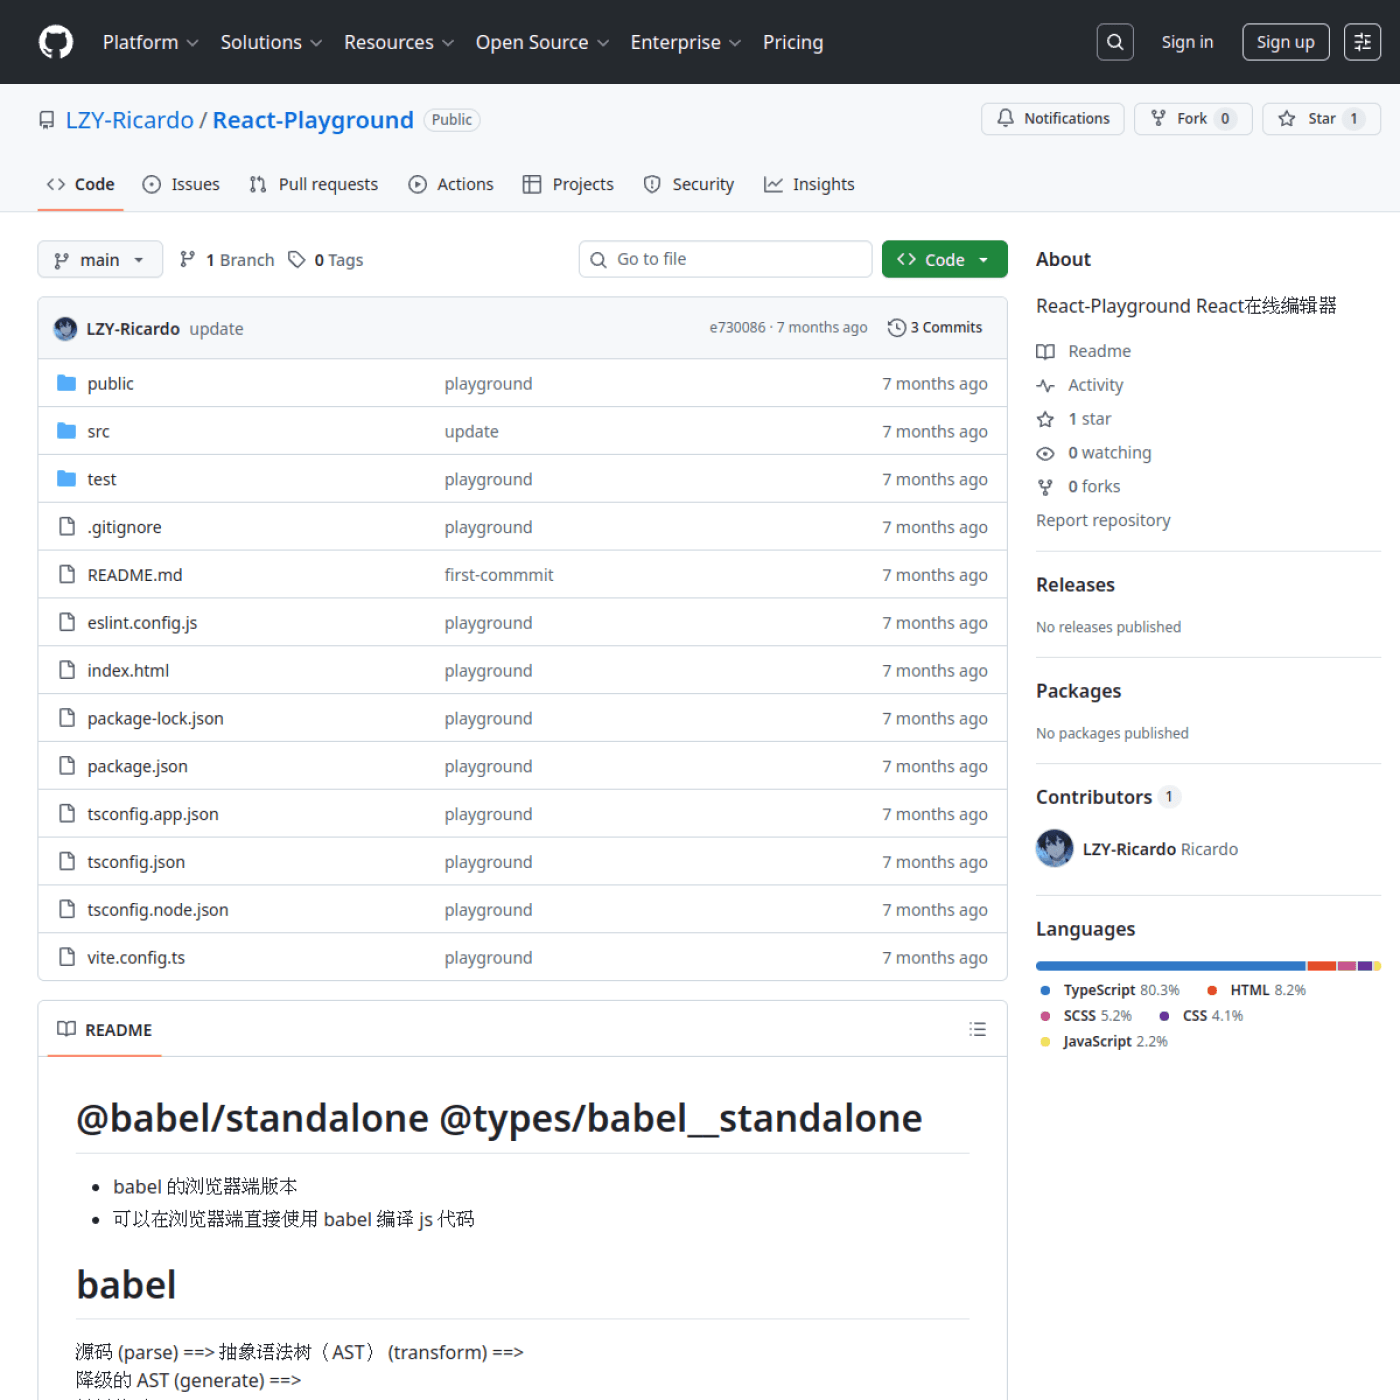Click the branch icon next to 1 Branch
This screenshot has height=1400, width=1400.
[x=189, y=259]
